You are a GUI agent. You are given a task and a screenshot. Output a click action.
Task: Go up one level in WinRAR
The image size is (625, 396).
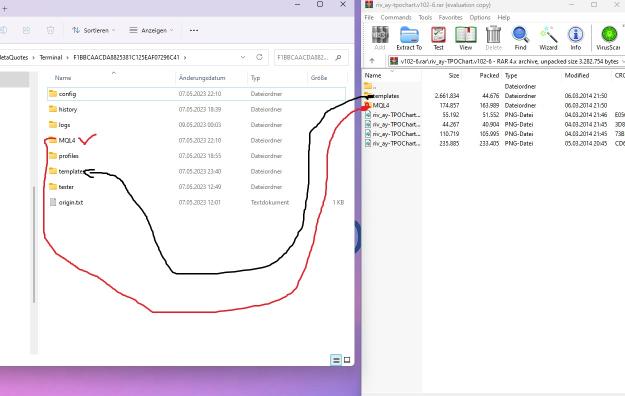372,61
